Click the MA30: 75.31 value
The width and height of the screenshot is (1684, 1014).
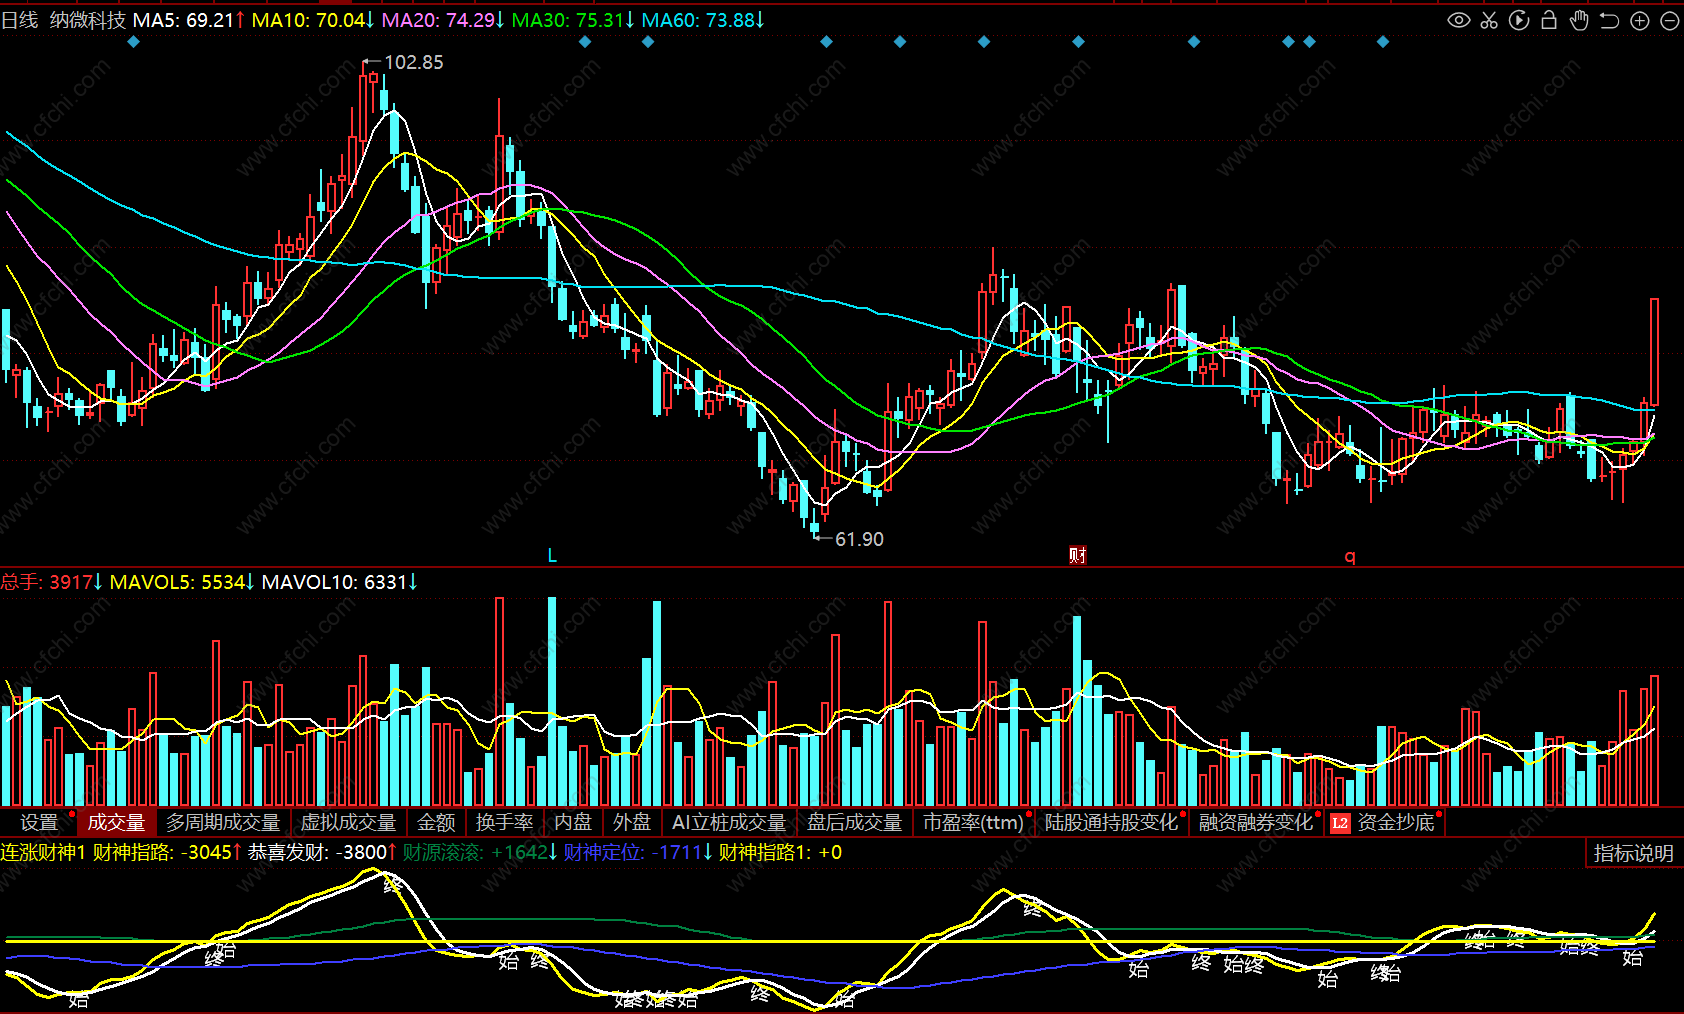(x=573, y=20)
